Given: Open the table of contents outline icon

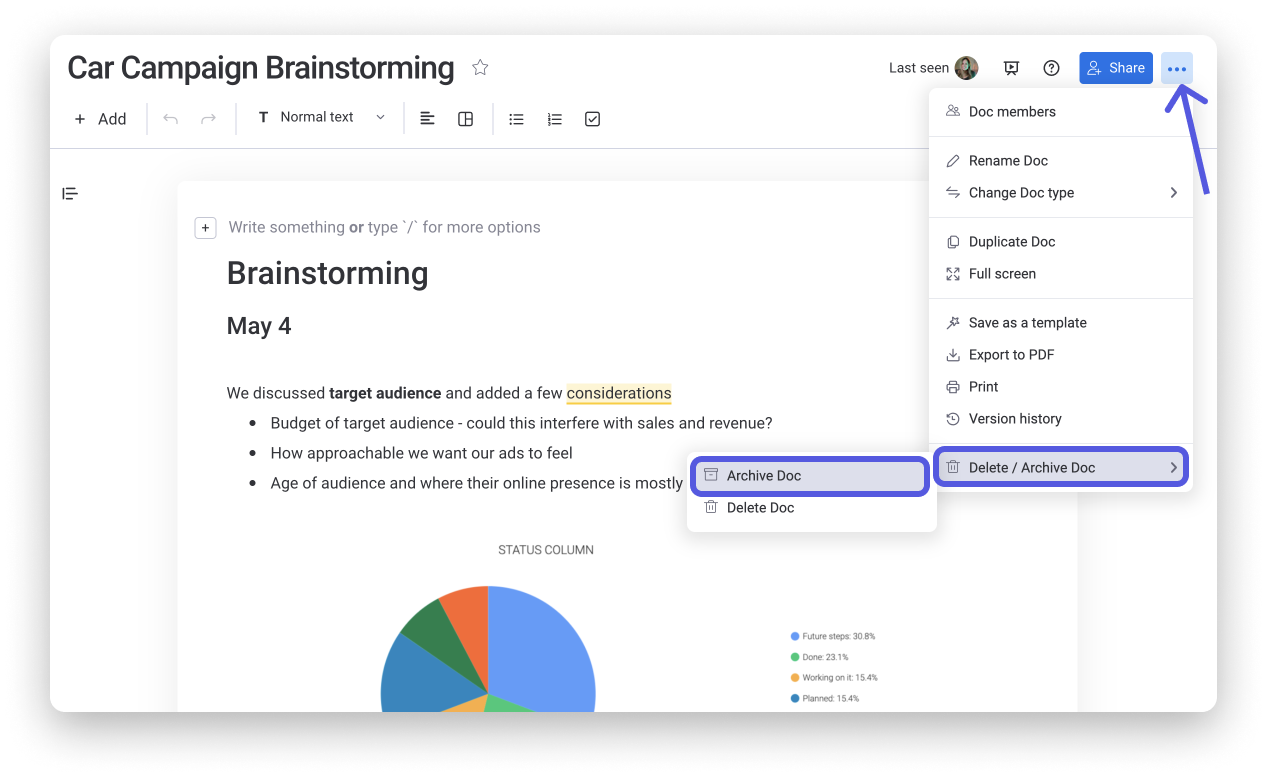Looking at the screenshot, I should (x=70, y=193).
